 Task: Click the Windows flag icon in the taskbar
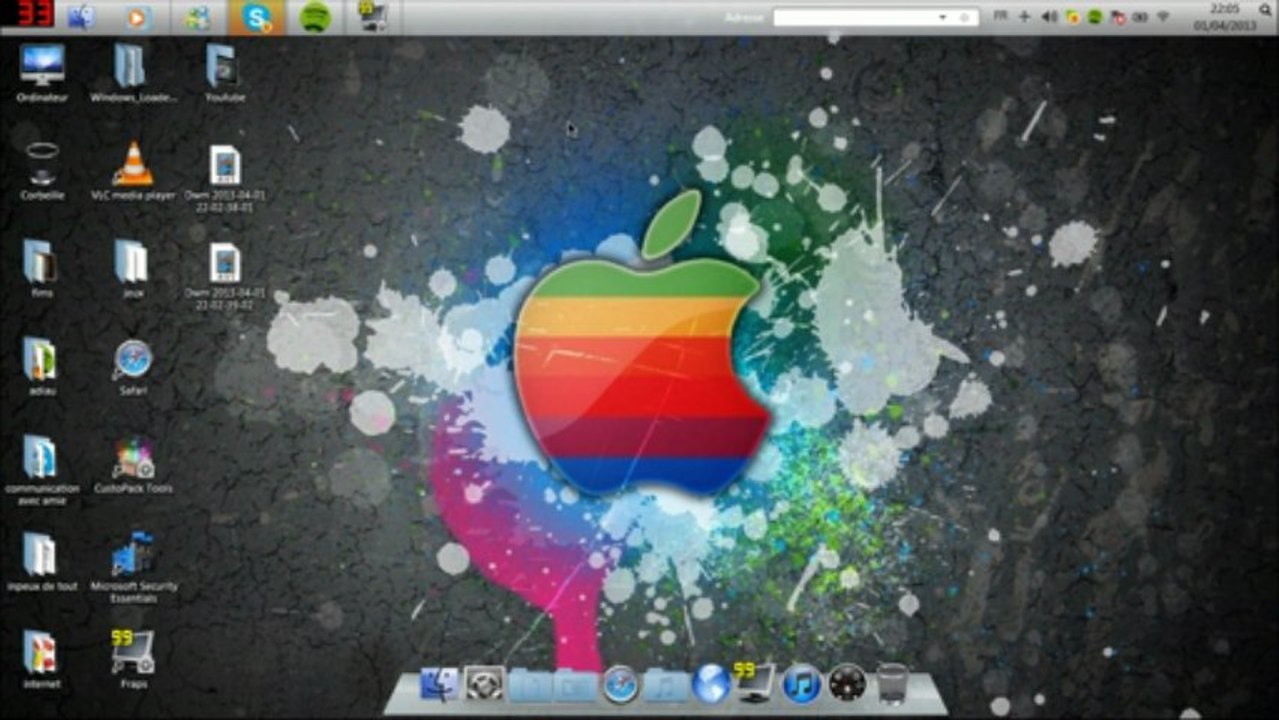(198, 17)
